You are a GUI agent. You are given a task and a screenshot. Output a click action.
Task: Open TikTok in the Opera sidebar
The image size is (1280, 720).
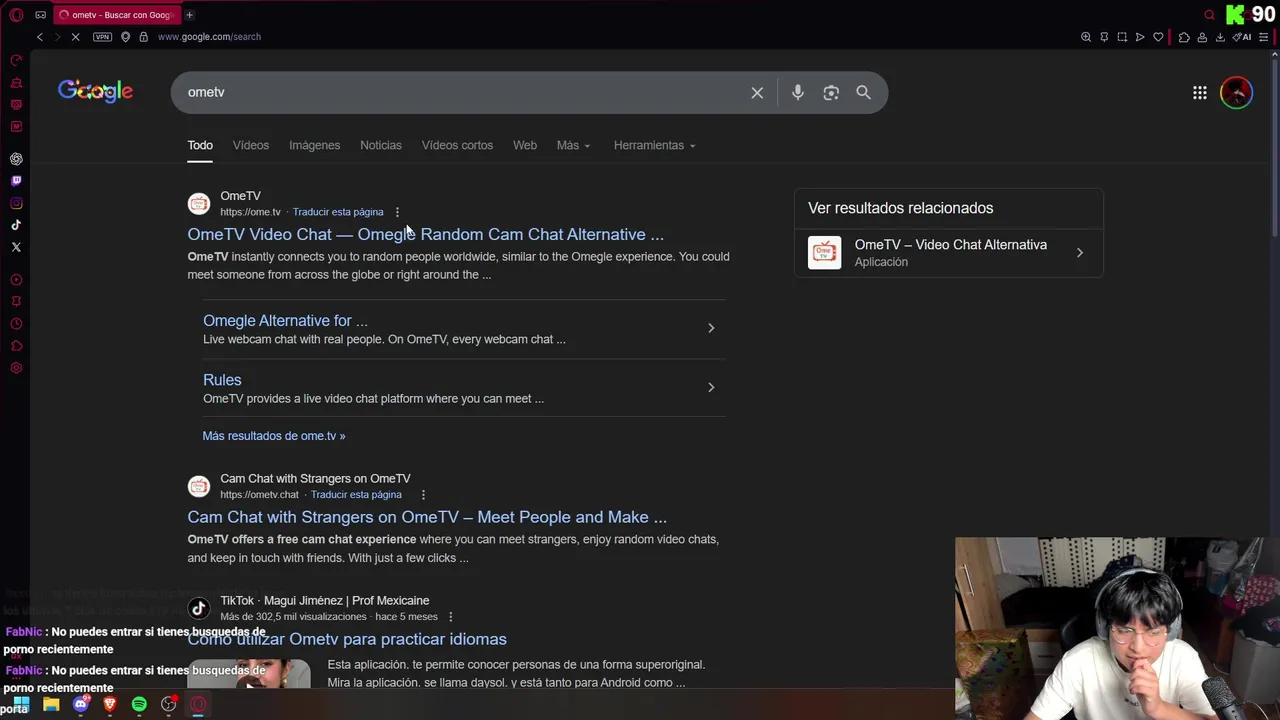[x=16, y=225]
